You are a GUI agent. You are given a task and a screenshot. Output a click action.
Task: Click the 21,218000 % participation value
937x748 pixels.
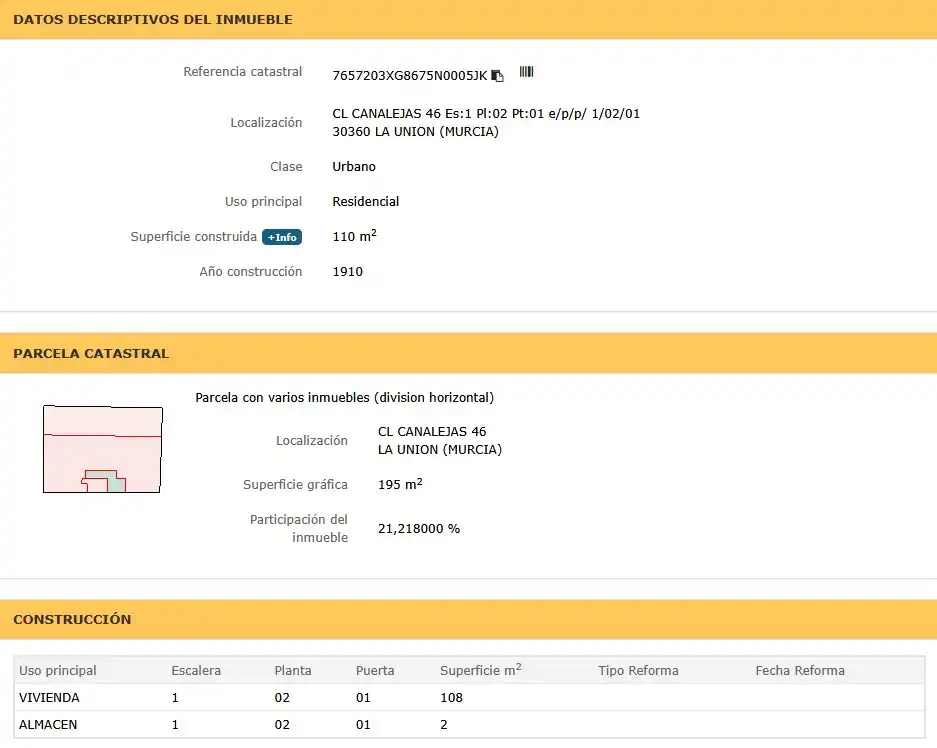[419, 529]
